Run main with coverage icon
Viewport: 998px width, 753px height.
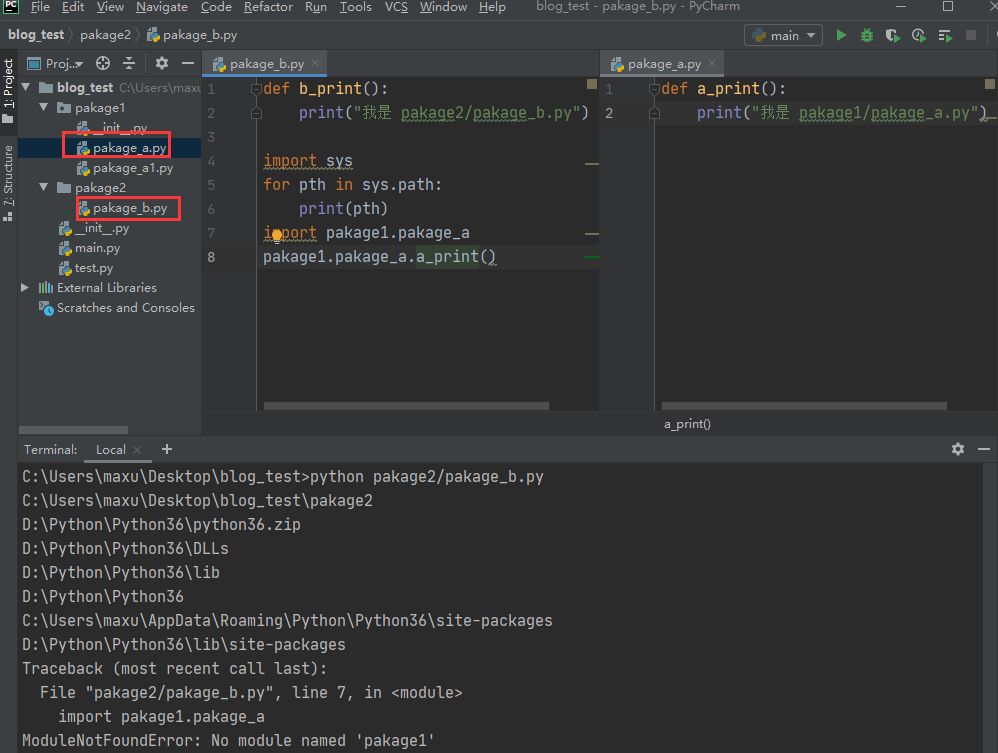(893, 35)
